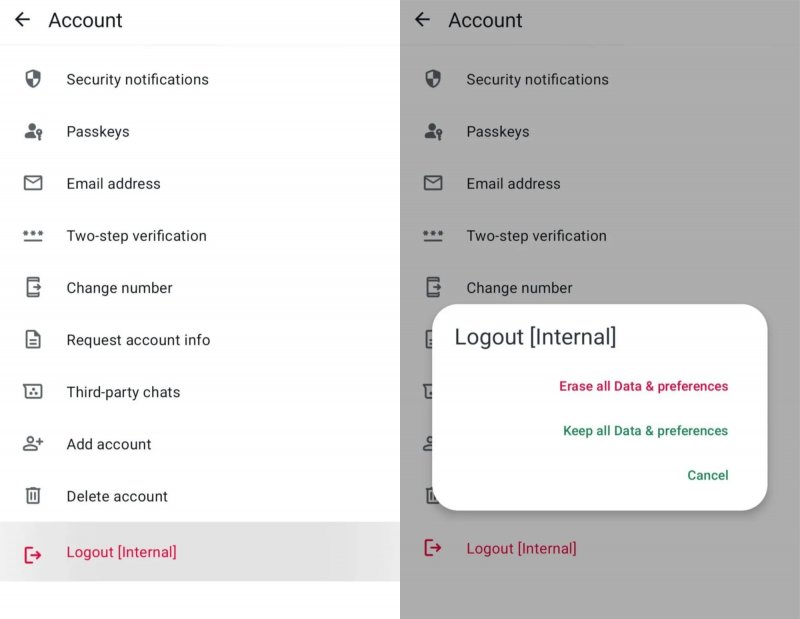Click the envelope icon on the undimmed left screen

click(33, 183)
